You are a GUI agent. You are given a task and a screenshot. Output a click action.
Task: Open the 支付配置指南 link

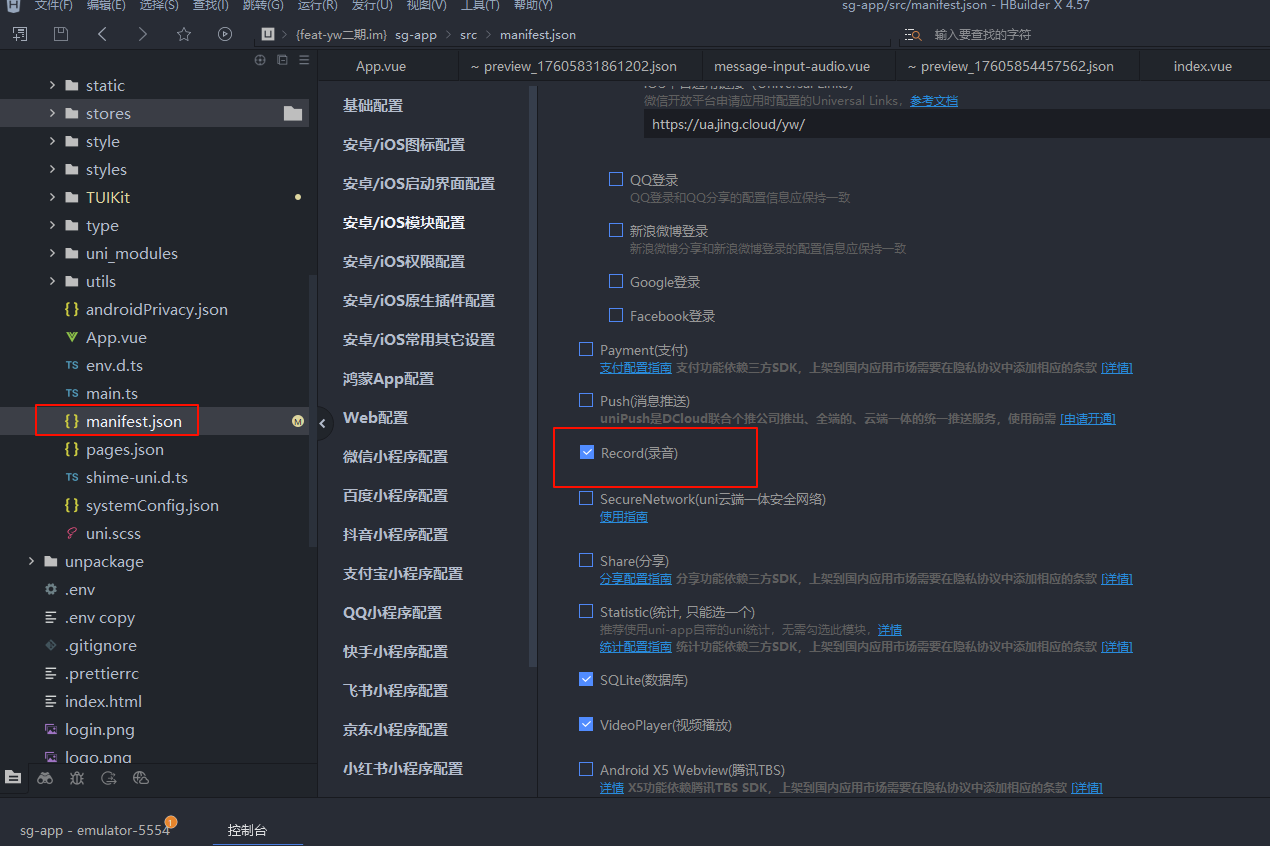pyautogui.click(x=635, y=368)
